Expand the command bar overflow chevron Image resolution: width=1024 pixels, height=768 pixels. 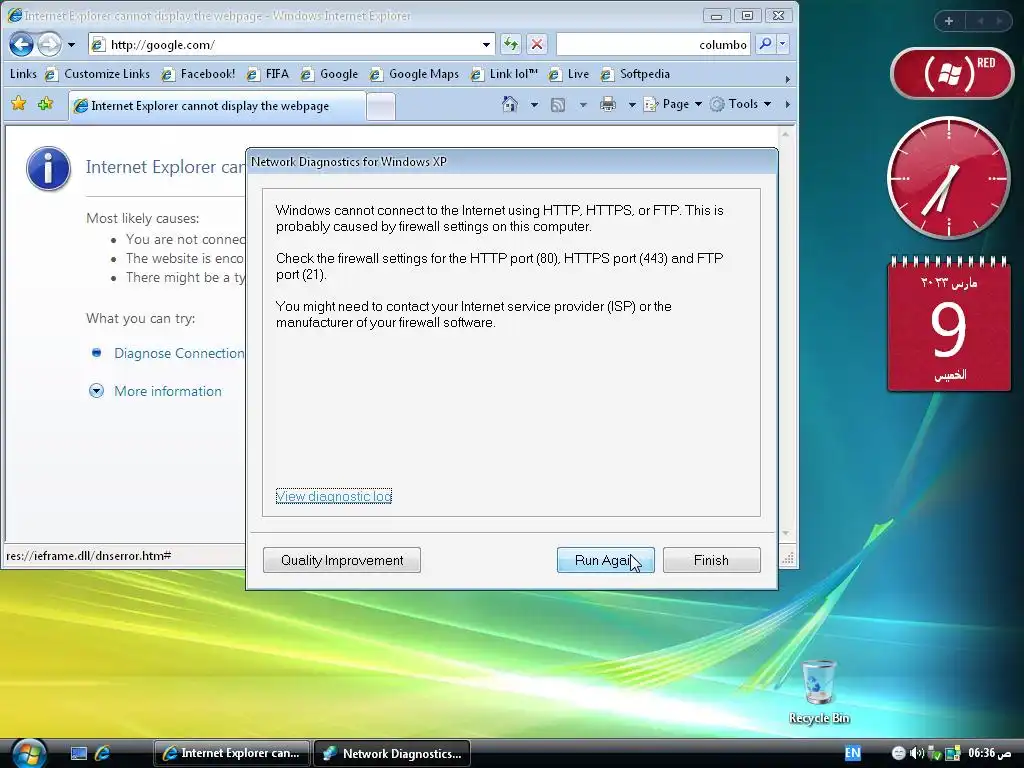[788, 104]
